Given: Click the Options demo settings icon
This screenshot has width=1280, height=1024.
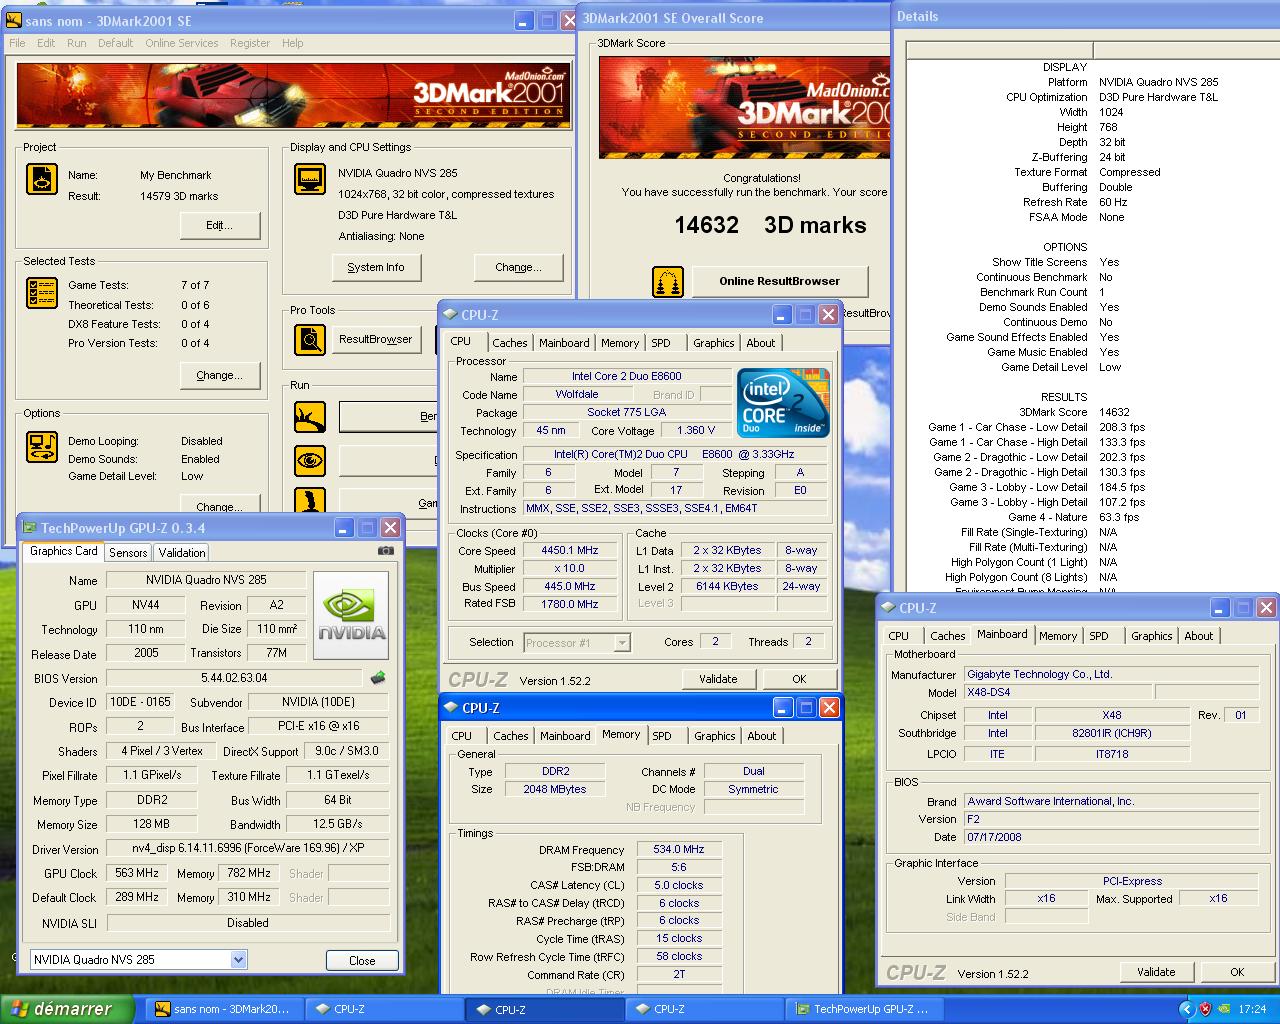Looking at the screenshot, I should [42, 445].
